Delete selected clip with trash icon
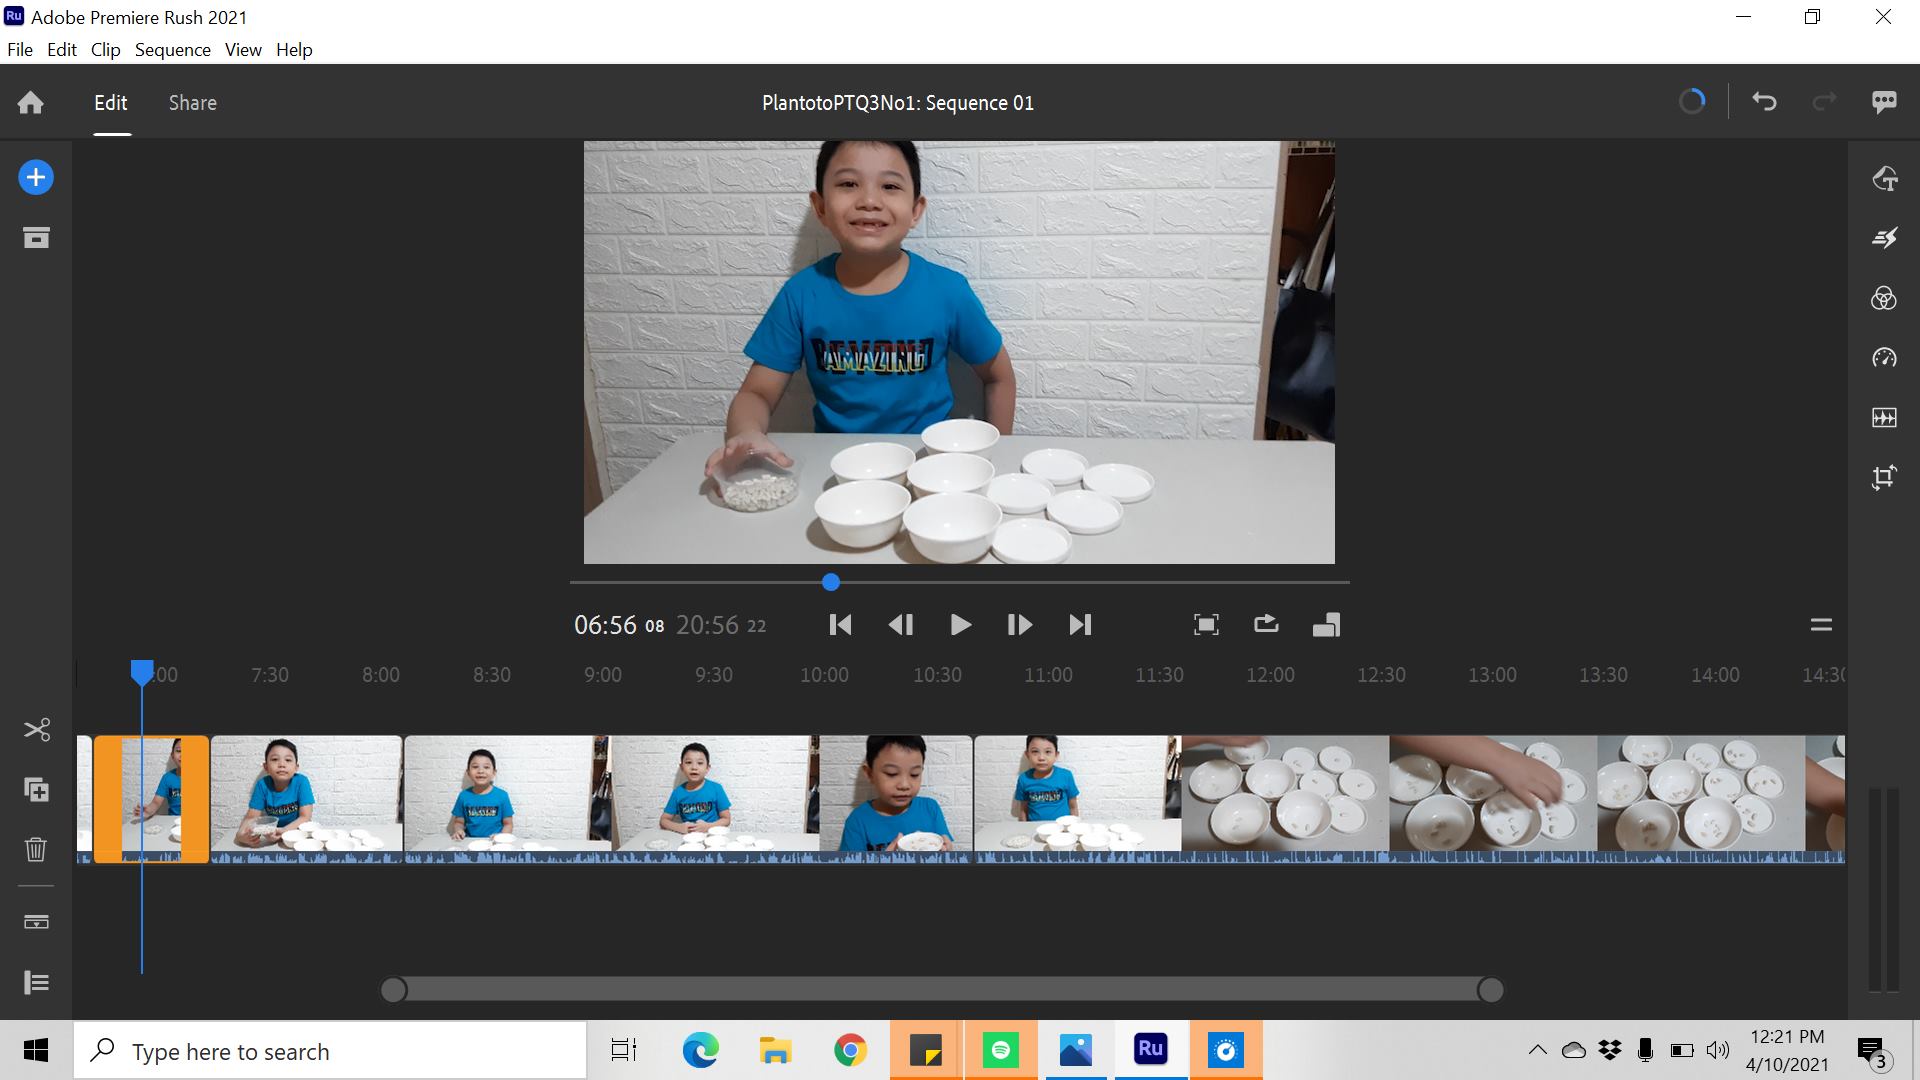 point(36,850)
